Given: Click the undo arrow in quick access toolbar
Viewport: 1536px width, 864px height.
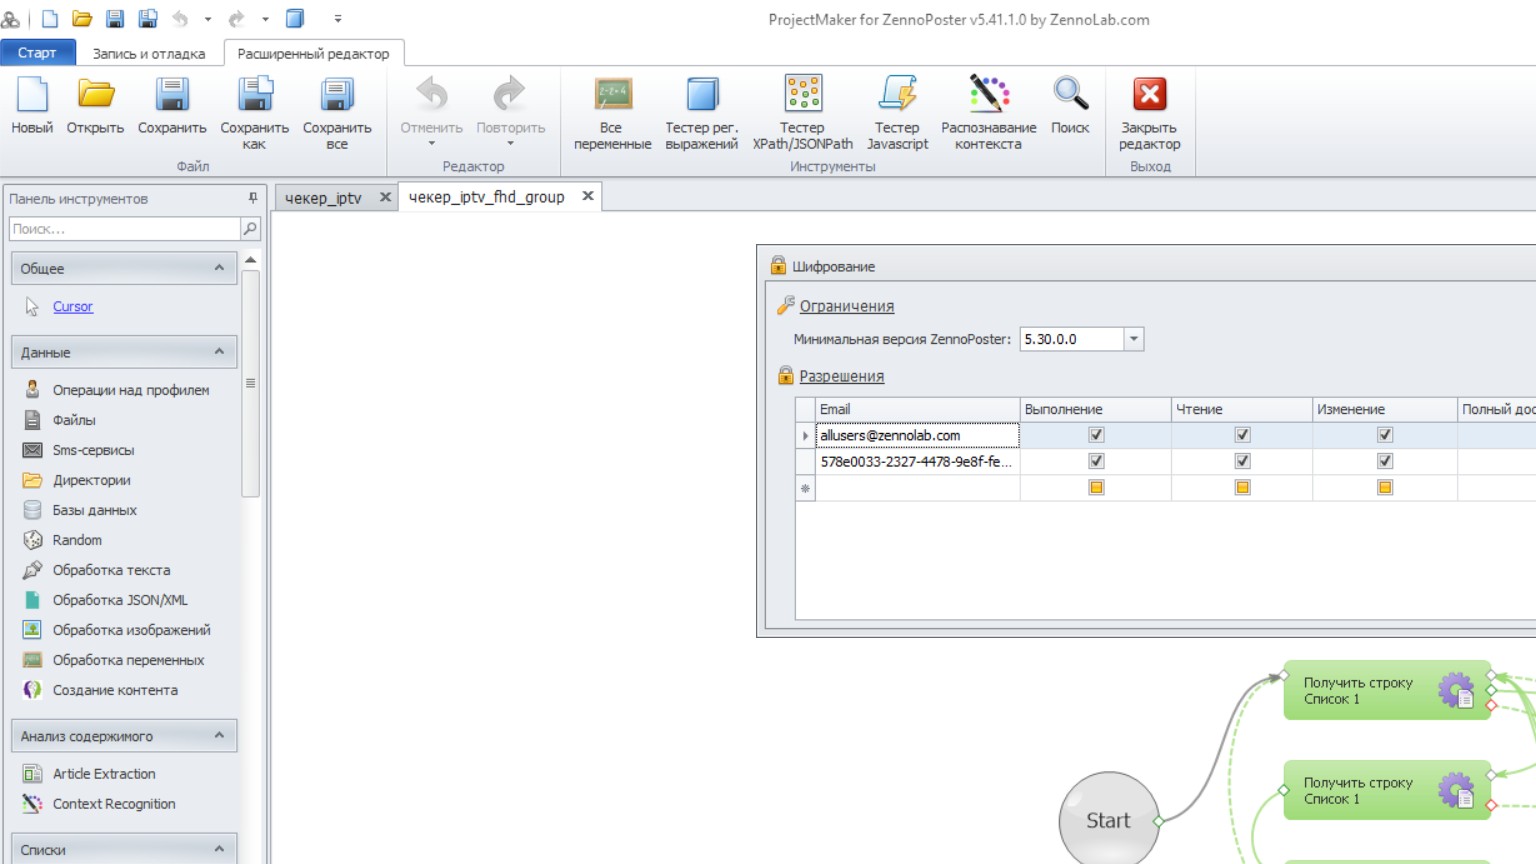Looking at the screenshot, I should point(180,19).
